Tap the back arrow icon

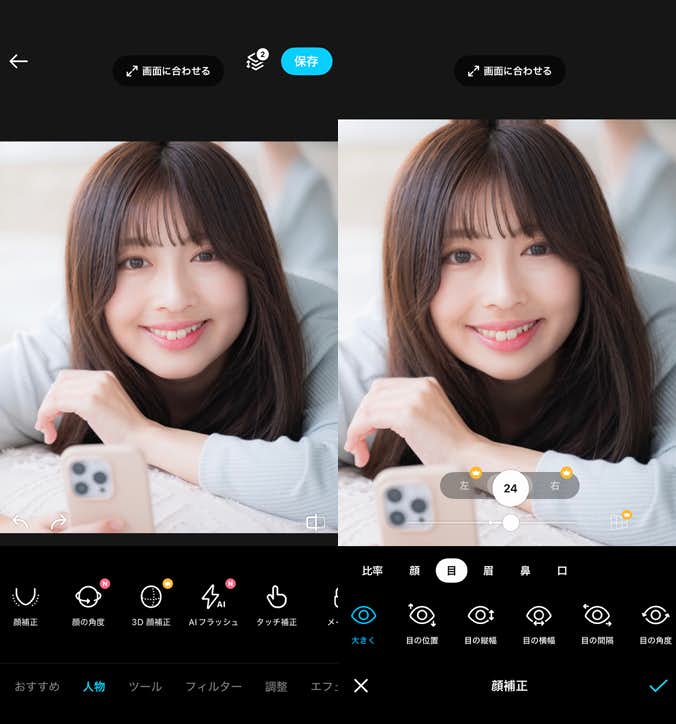19,61
